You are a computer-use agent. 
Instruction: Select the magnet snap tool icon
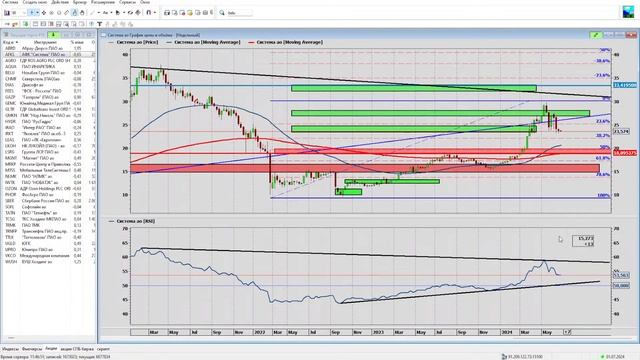tap(149, 13)
